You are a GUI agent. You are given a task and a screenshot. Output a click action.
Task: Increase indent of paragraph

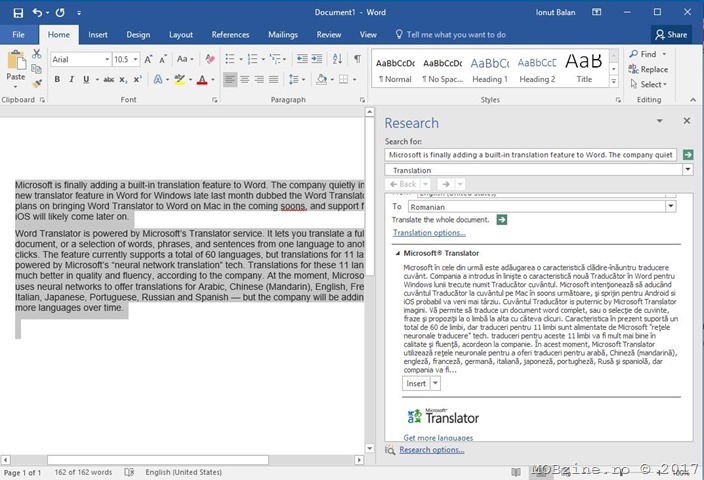click(317, 59)
